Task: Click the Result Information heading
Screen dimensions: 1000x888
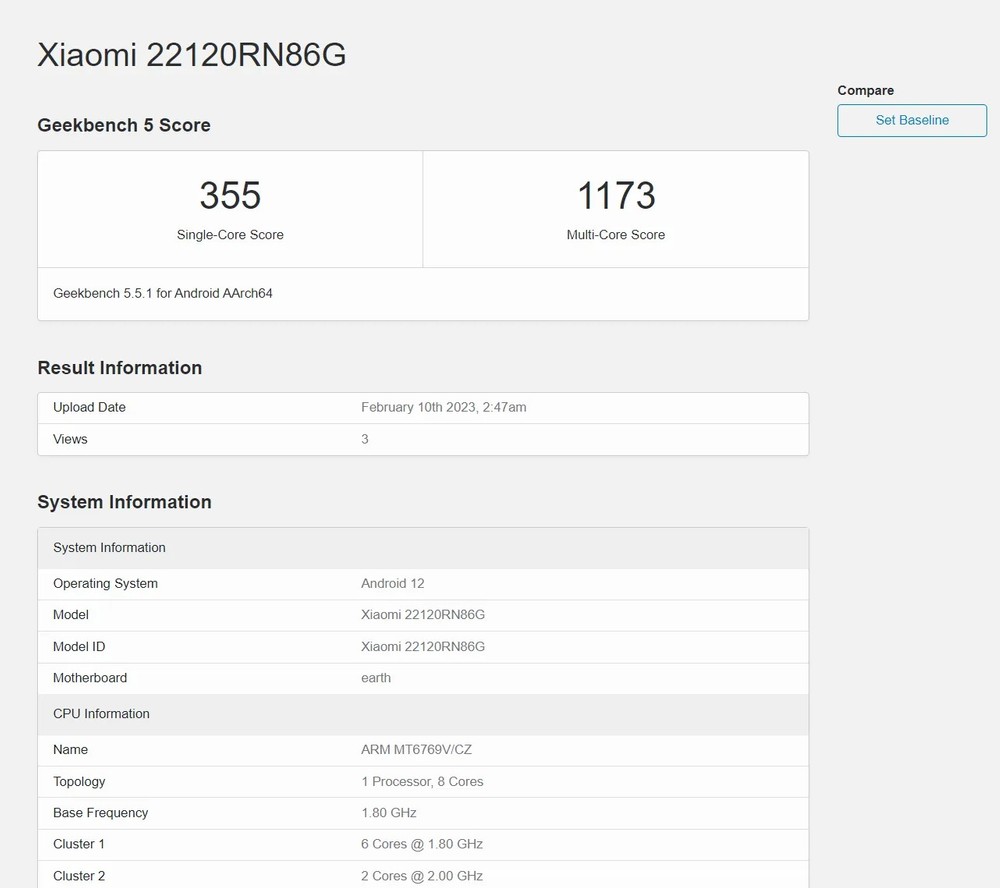Action: point(120,368)
